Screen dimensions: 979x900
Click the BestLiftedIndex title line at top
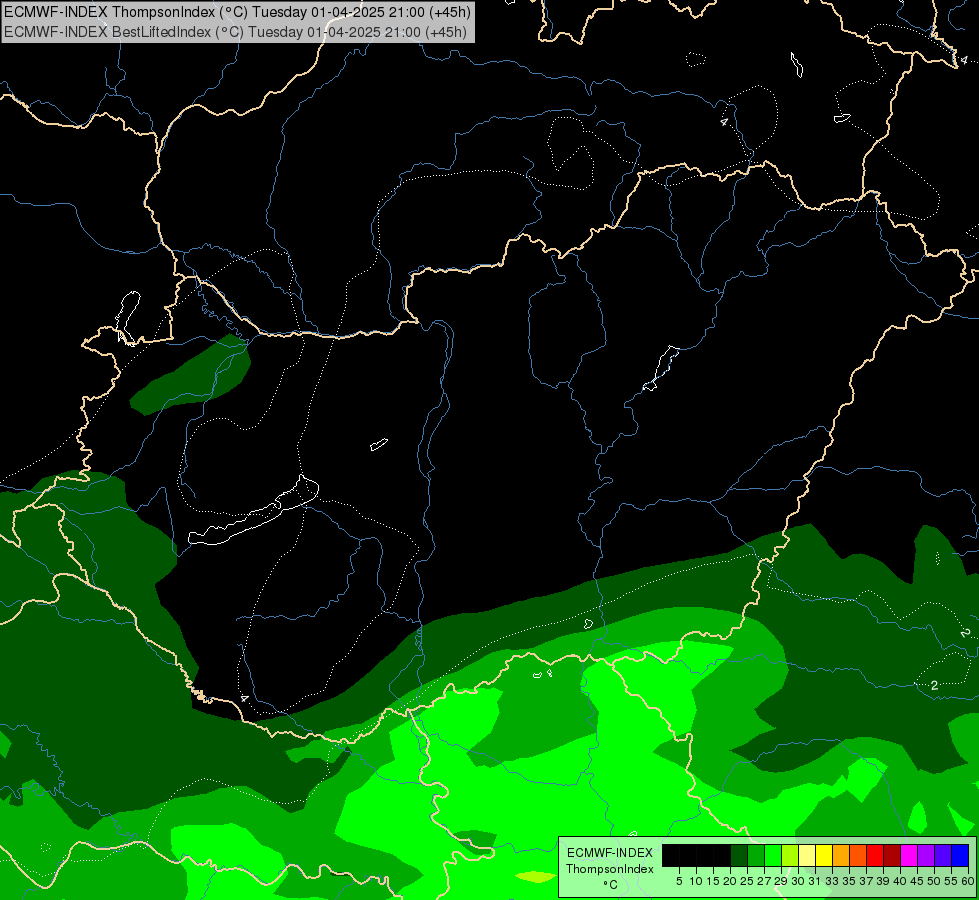(235, 31)
